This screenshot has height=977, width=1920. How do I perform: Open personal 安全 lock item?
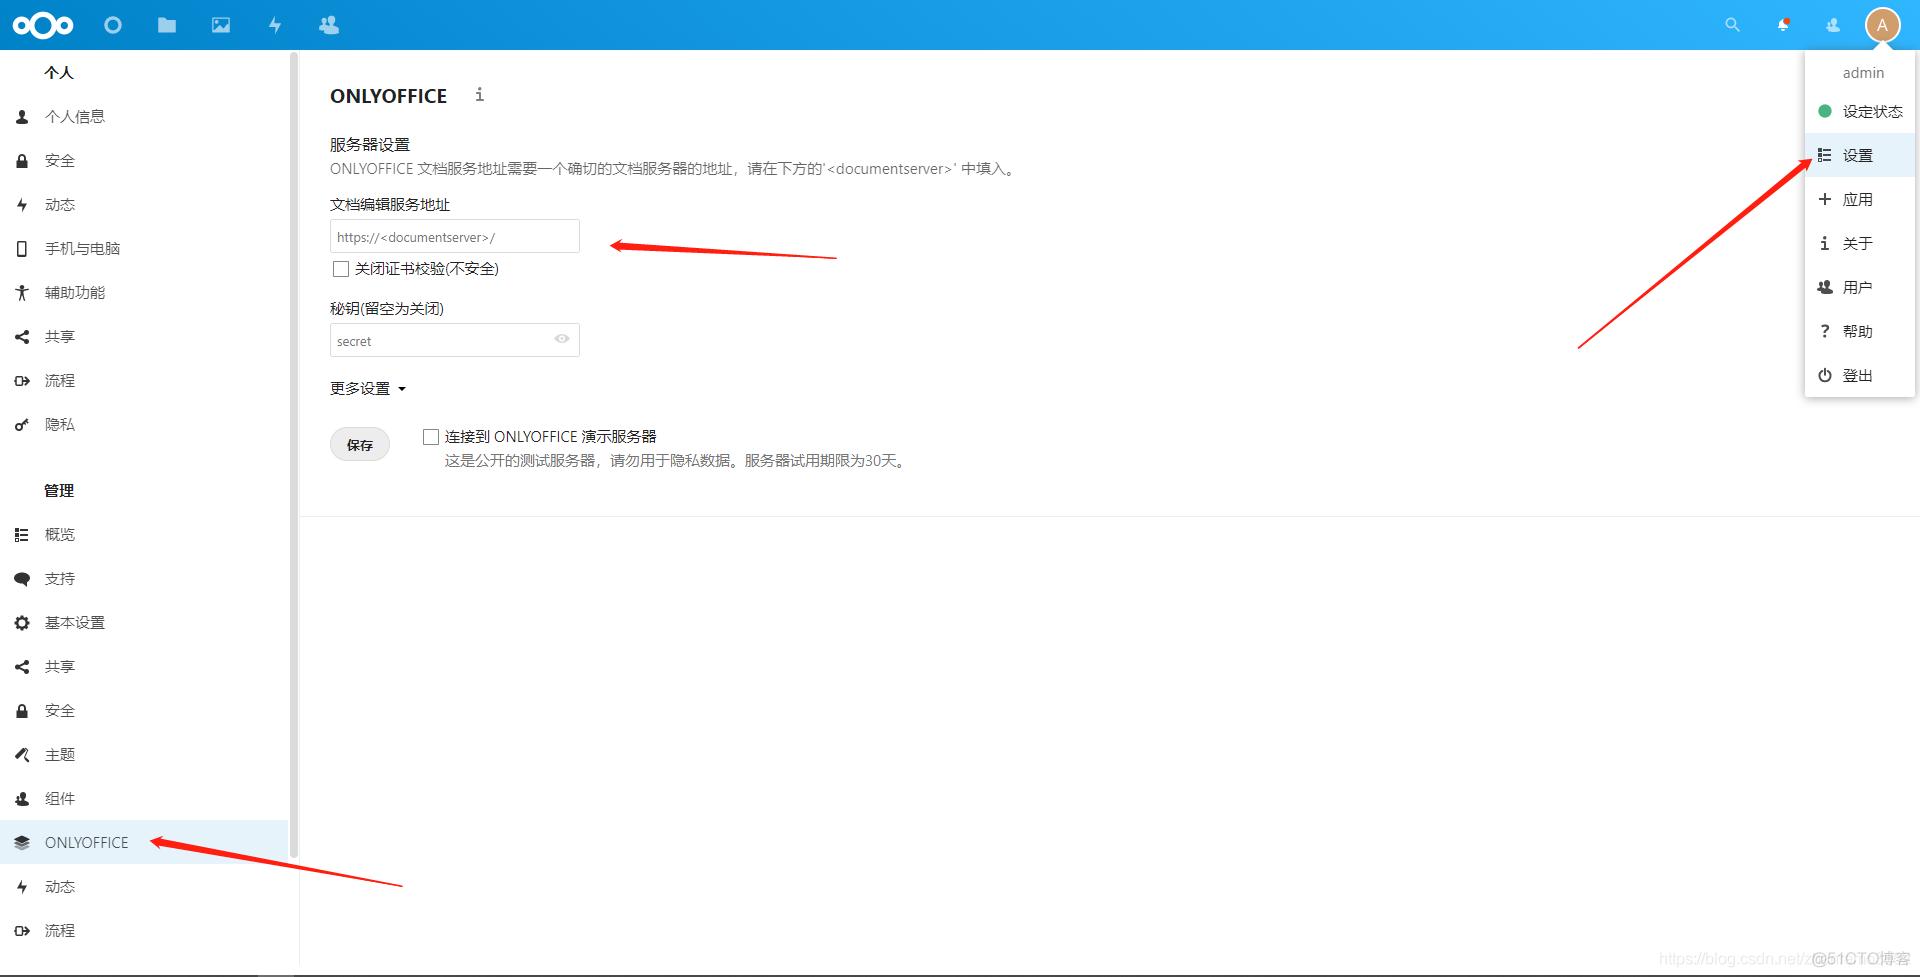click(144, 160)
